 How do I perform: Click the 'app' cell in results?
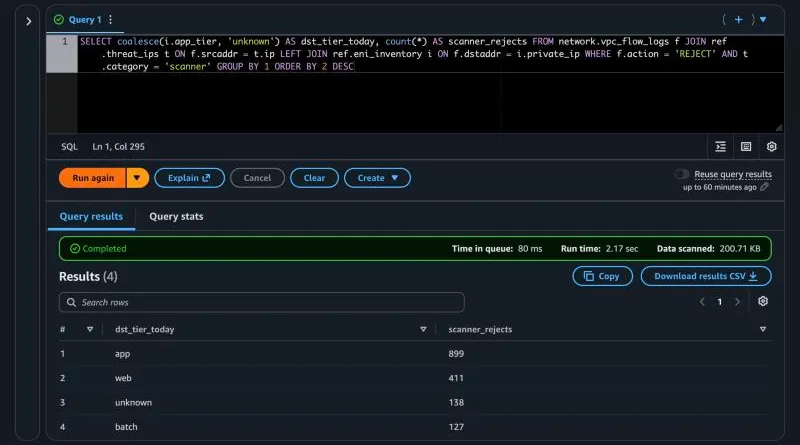122,354
